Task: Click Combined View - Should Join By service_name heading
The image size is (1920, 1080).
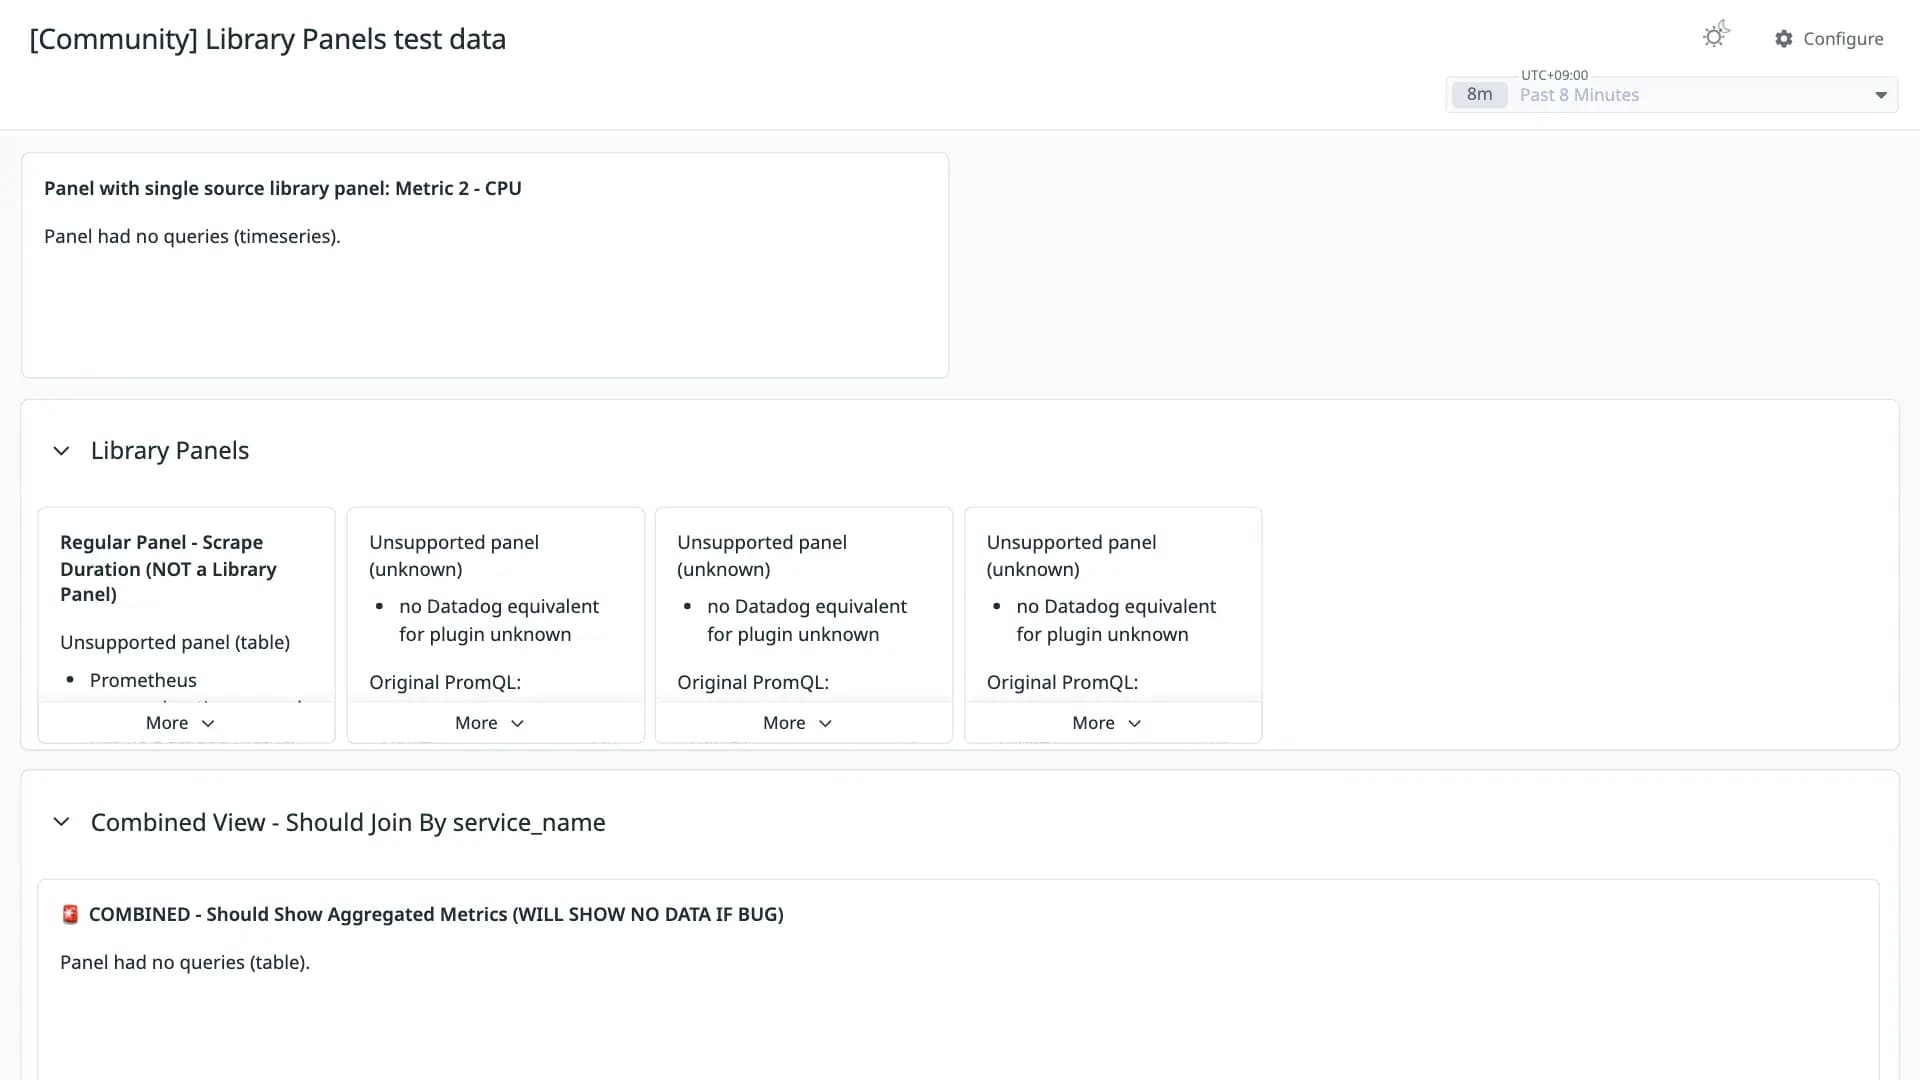Action: coord(348,822)
